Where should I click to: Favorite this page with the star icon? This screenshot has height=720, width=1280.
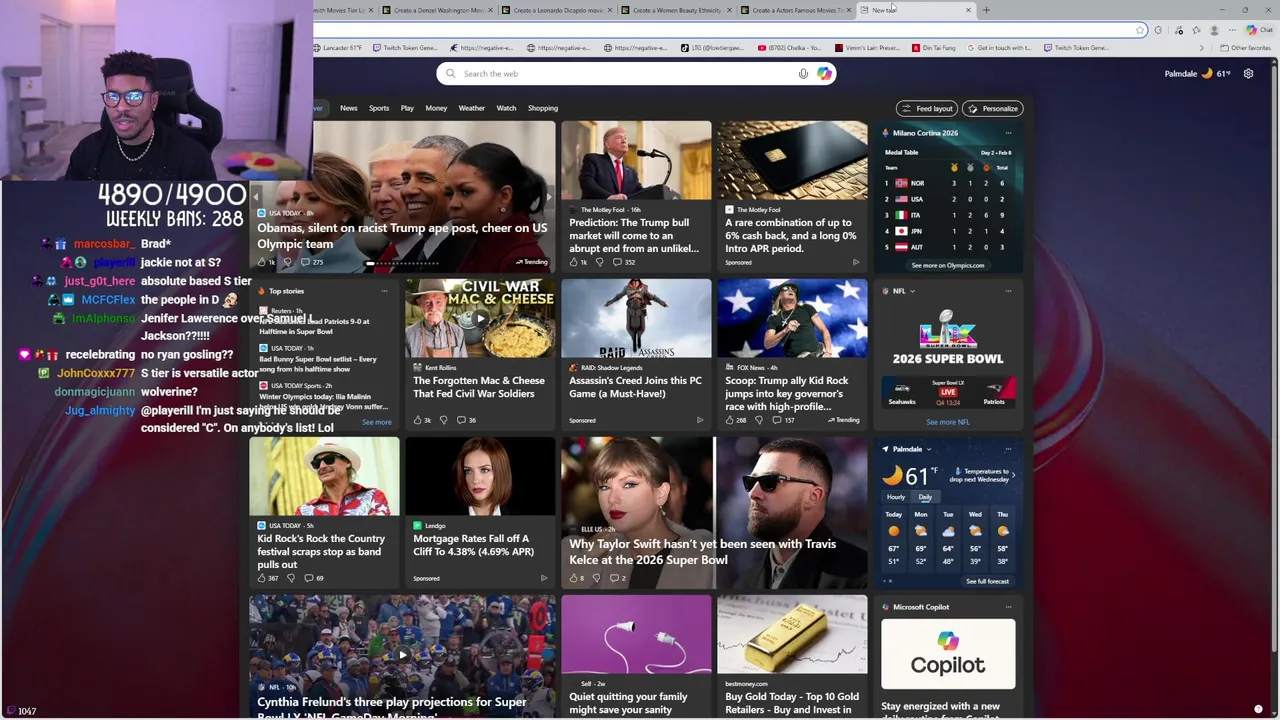1140,30
